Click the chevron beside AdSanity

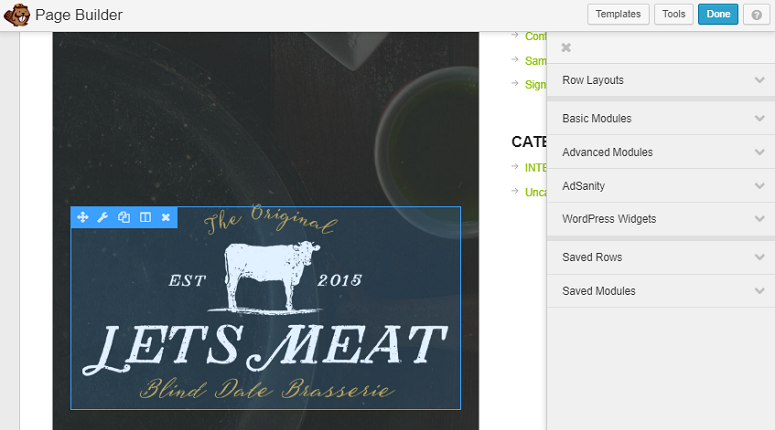click(760, 186)
